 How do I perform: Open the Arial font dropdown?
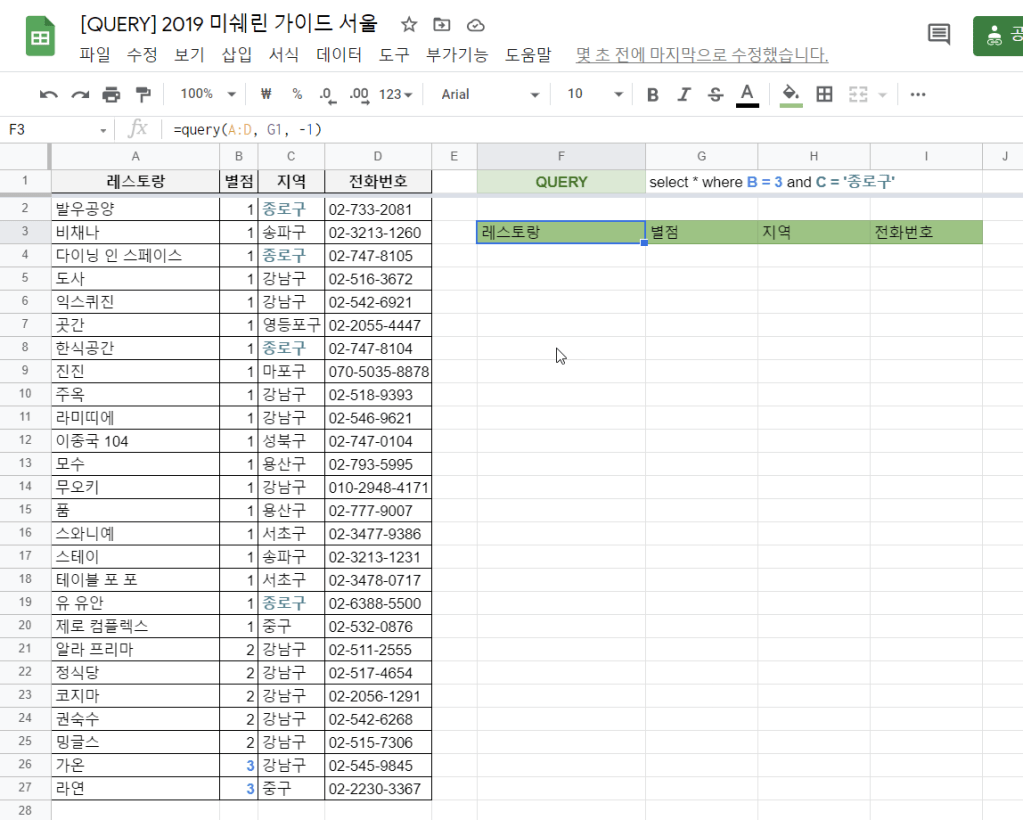(x=490, y=94)
